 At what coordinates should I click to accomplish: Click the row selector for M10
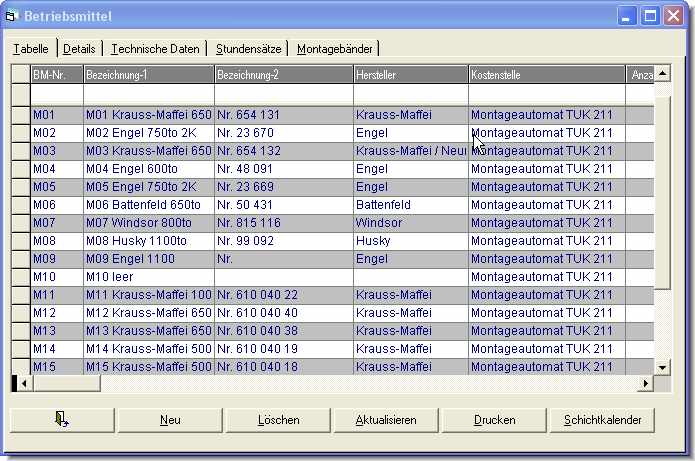[21, 277]
